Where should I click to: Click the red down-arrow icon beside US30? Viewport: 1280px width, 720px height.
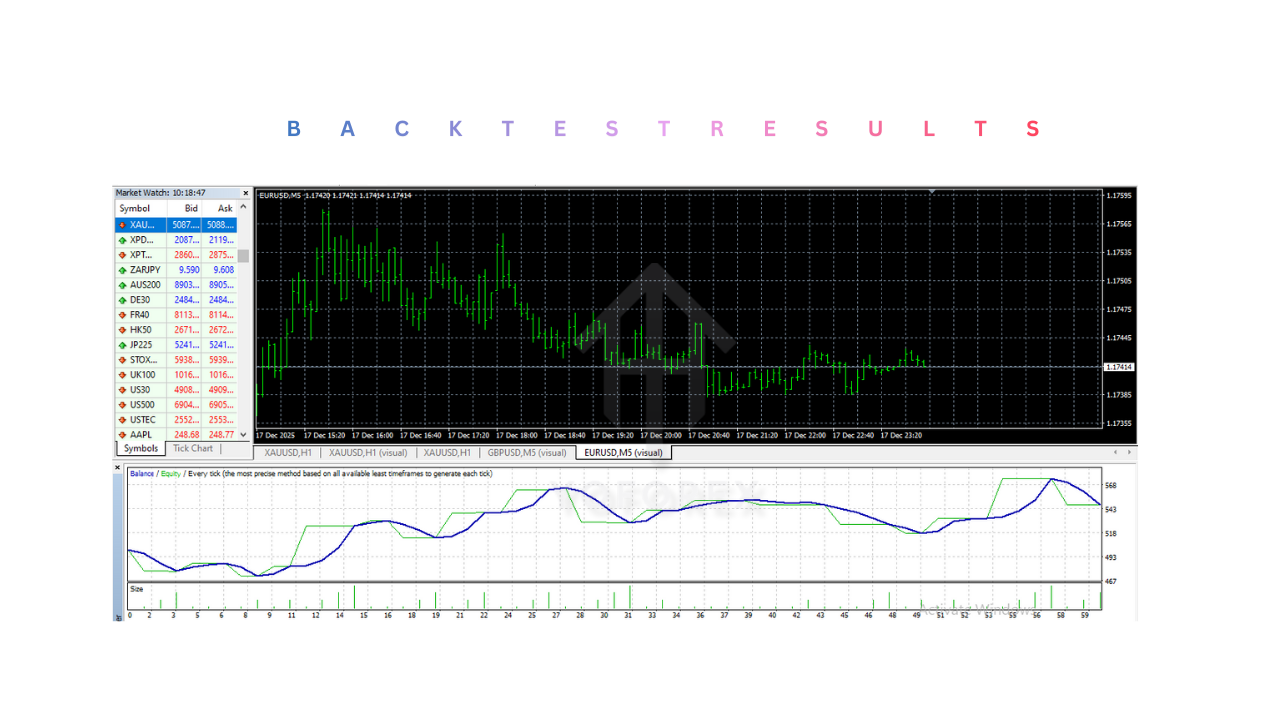122,389
